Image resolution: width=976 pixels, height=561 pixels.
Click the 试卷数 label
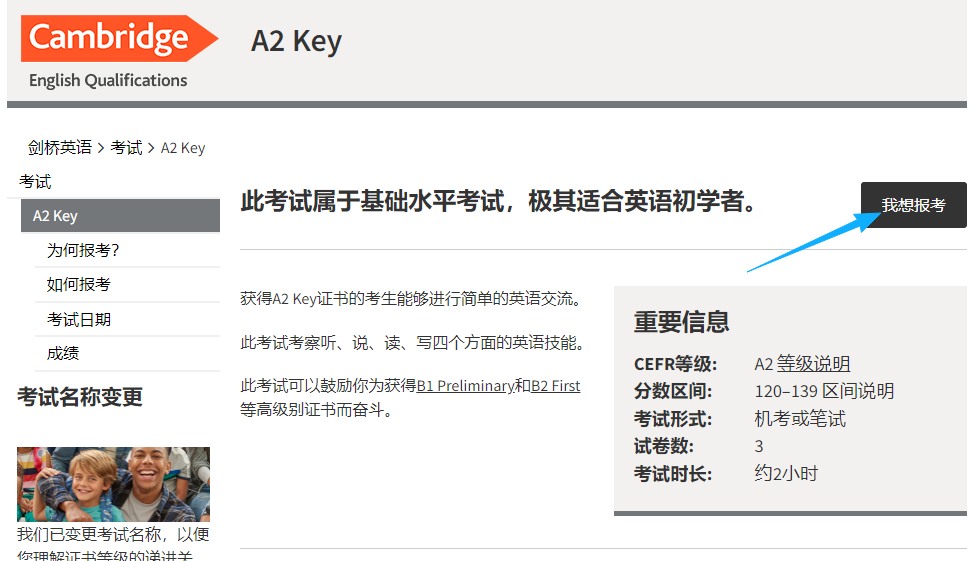[664, 446]
